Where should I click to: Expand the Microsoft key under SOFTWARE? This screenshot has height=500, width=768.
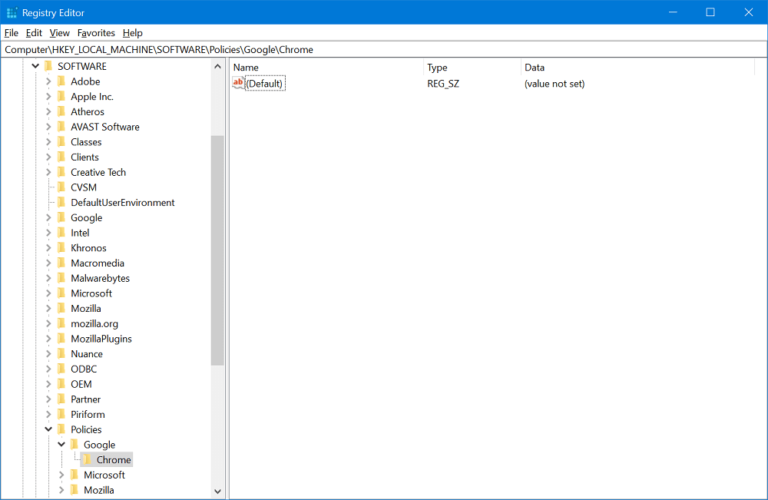coord(48,293)
